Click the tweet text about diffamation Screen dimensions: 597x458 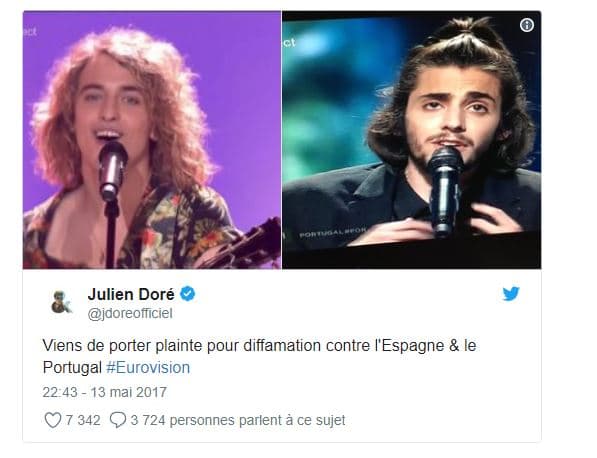click(x=259, y=357)
